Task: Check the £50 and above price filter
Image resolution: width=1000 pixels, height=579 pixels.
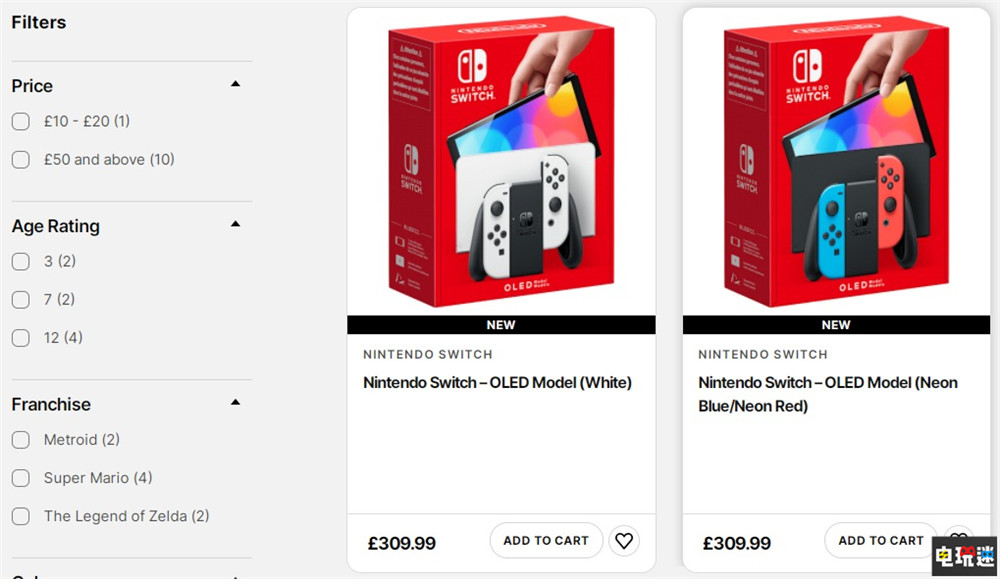Action: (21, 159)
